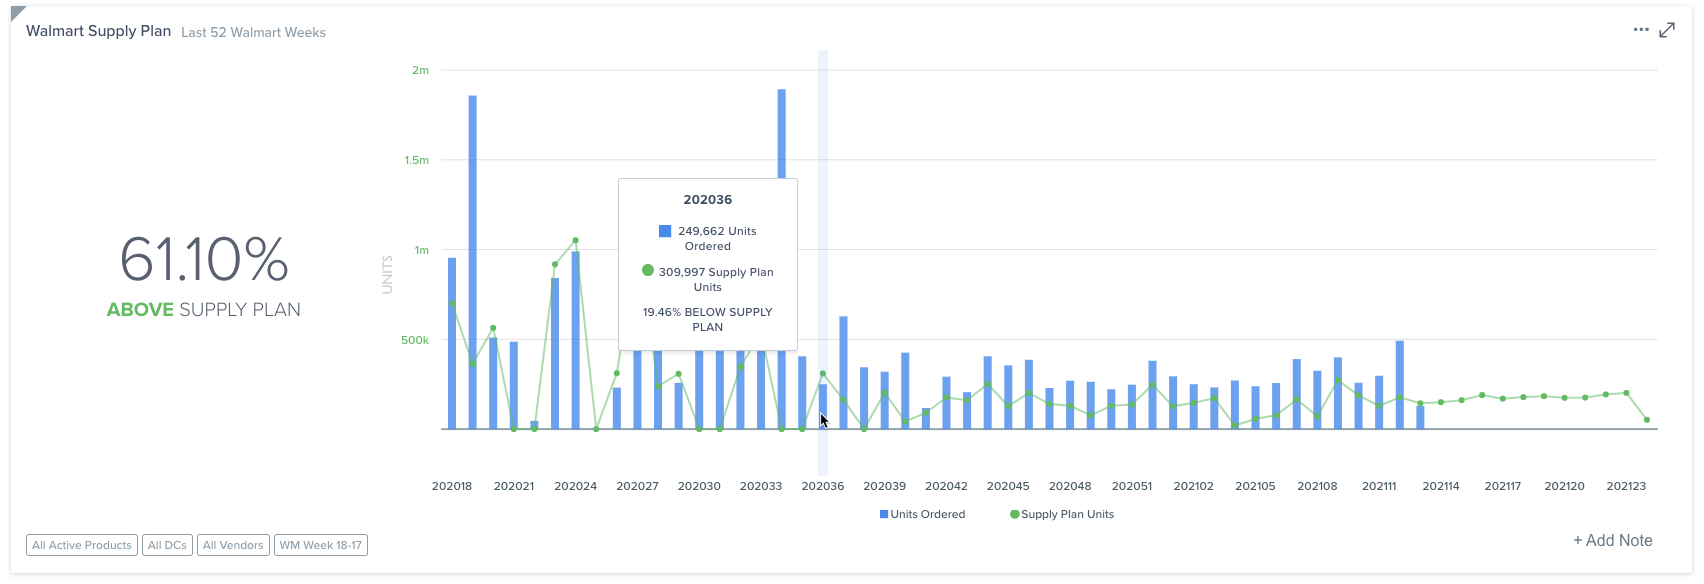Toggle the Units Ordered legend series
Screen dimensions: 1704x584
[x=922, y=514]
